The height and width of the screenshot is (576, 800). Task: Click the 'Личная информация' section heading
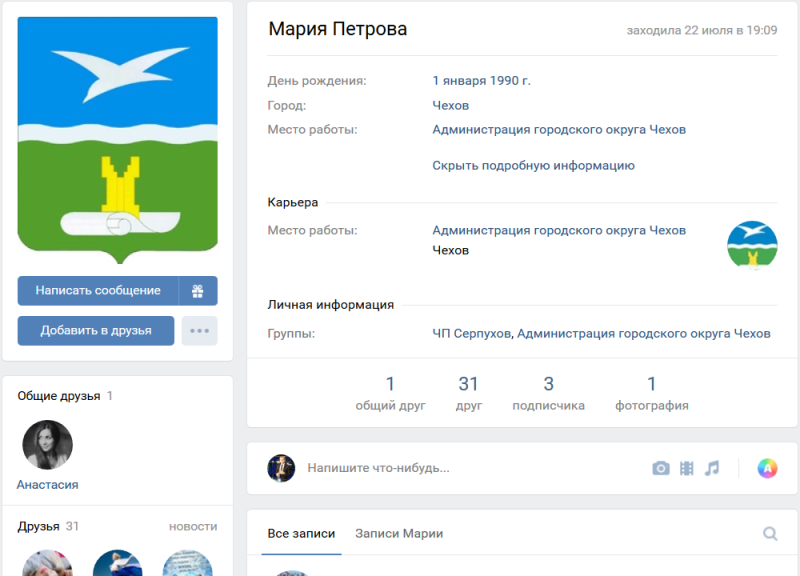coord(331,305)
